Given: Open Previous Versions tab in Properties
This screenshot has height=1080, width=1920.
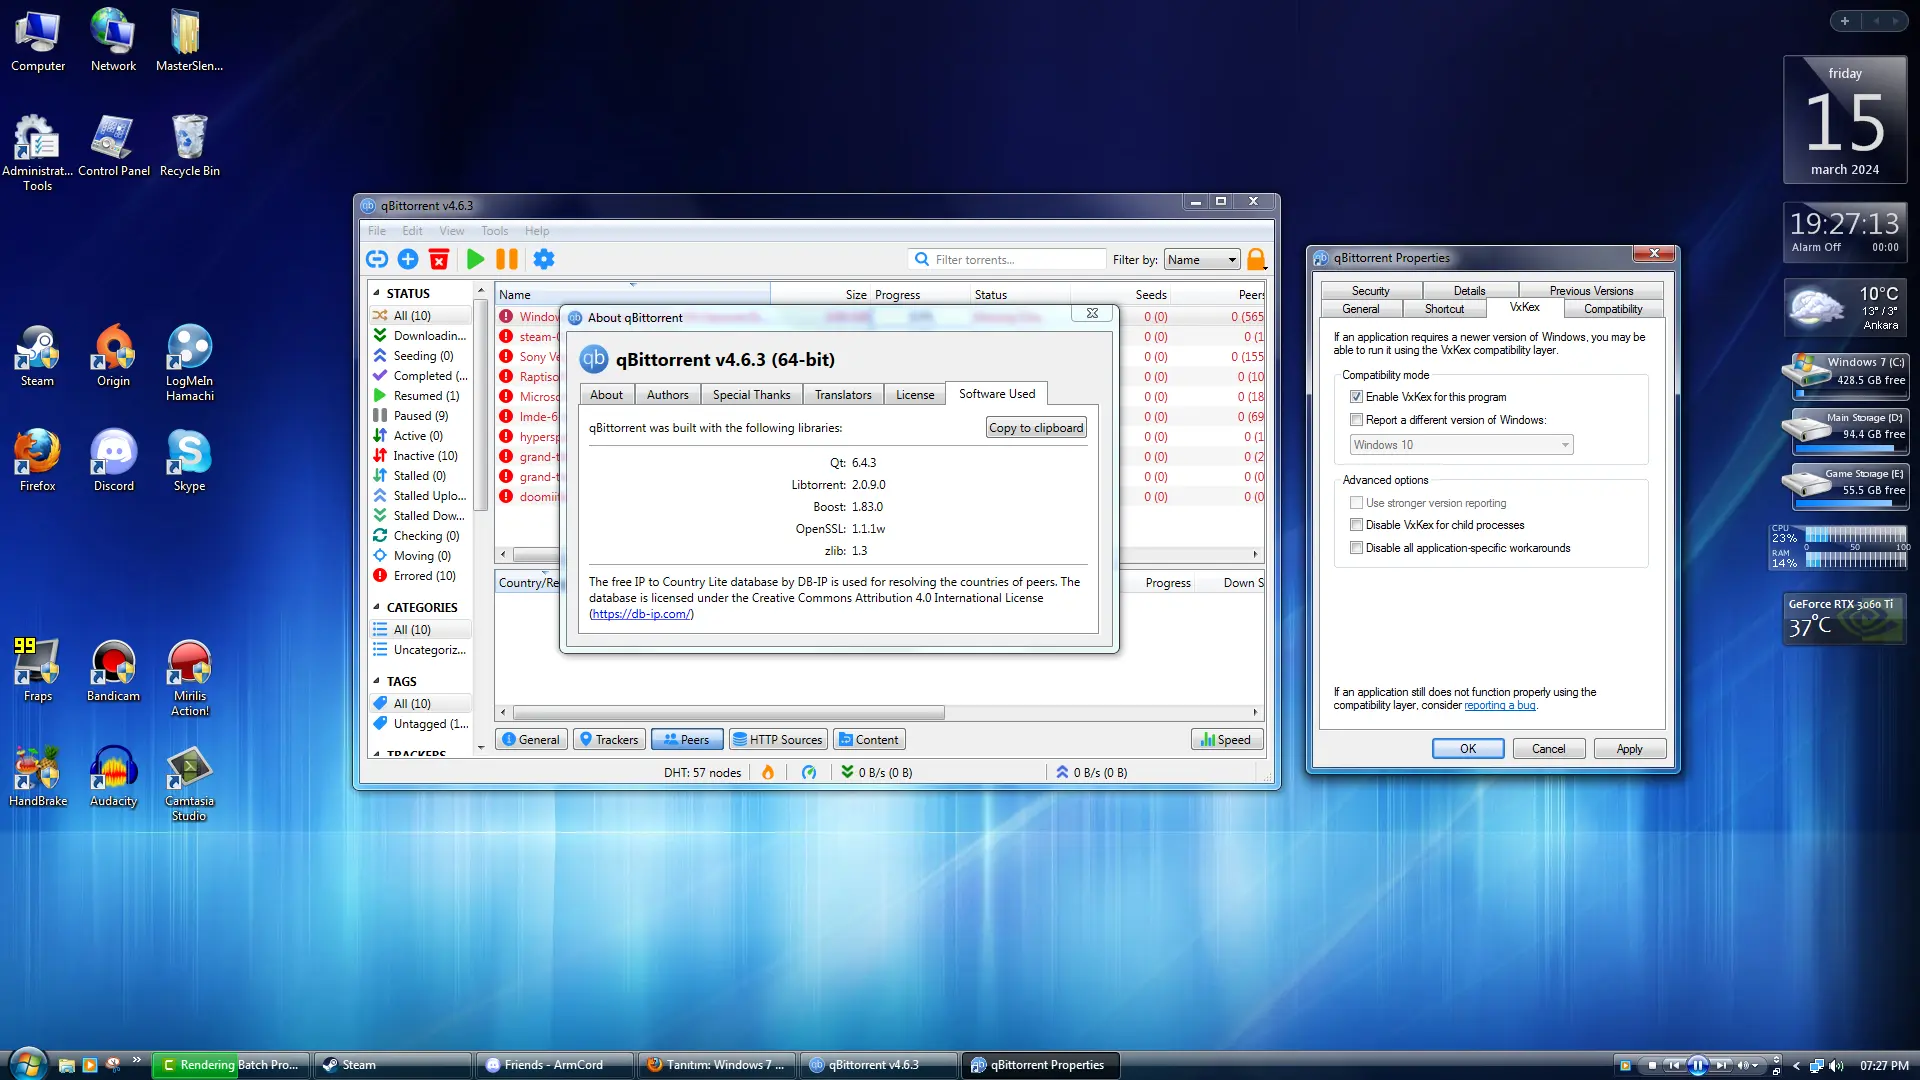Looking at the screenshot, I should (x=1591, y=291).
